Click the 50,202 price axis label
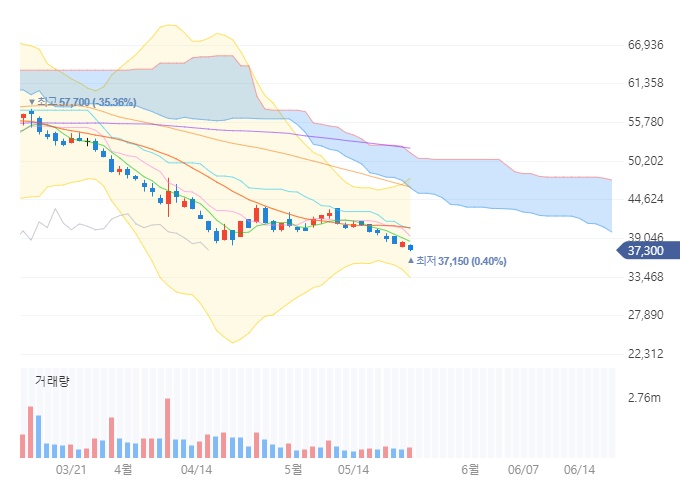680x497 pixels. (x=645, y=160)
